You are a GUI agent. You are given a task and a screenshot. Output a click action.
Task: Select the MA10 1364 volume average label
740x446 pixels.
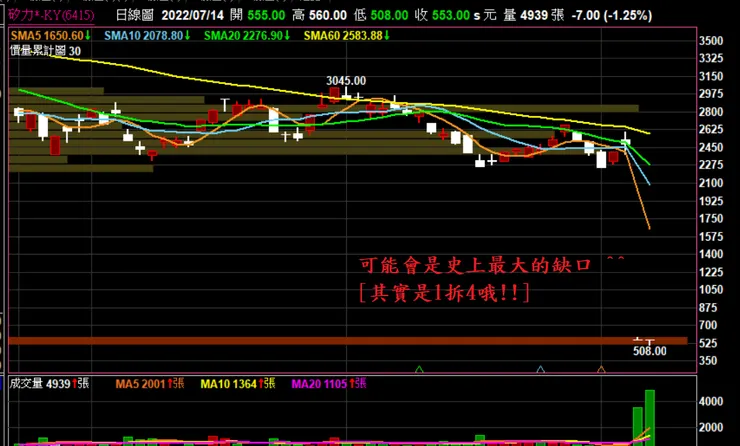point(236,384)
